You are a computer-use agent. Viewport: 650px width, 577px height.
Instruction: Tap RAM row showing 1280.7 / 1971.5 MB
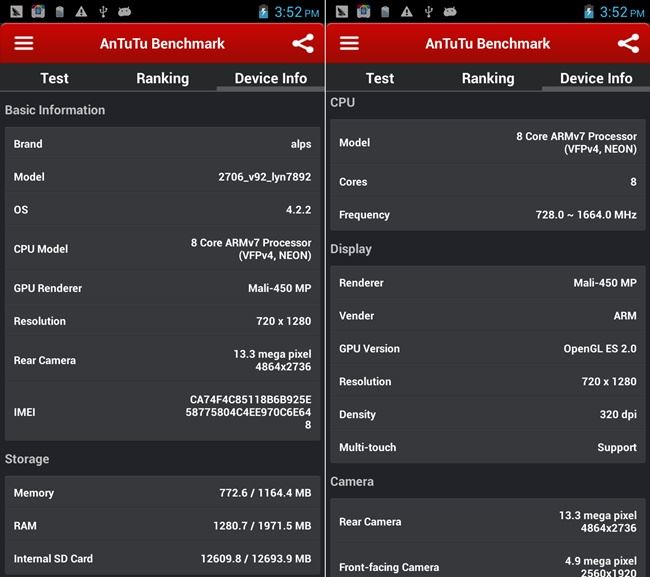[x=162, y=525]
